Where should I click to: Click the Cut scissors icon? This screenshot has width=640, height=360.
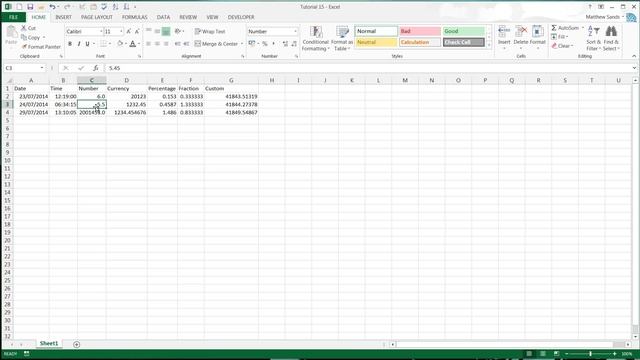24,28
